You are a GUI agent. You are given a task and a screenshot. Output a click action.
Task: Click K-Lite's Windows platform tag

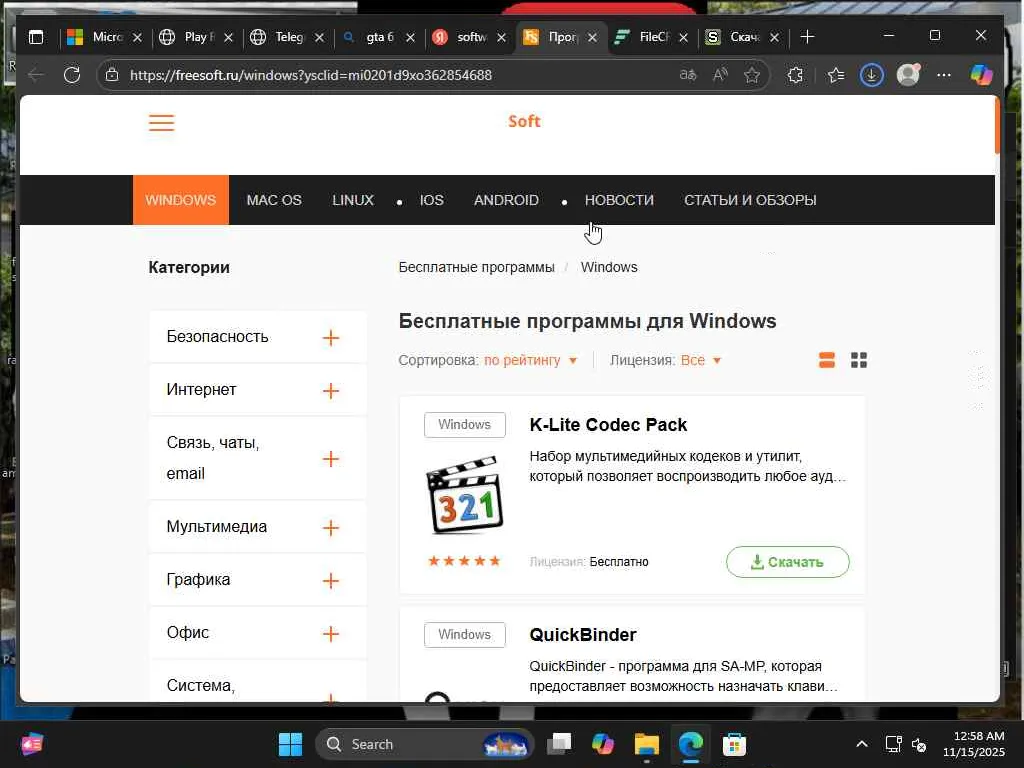point(464,424)
